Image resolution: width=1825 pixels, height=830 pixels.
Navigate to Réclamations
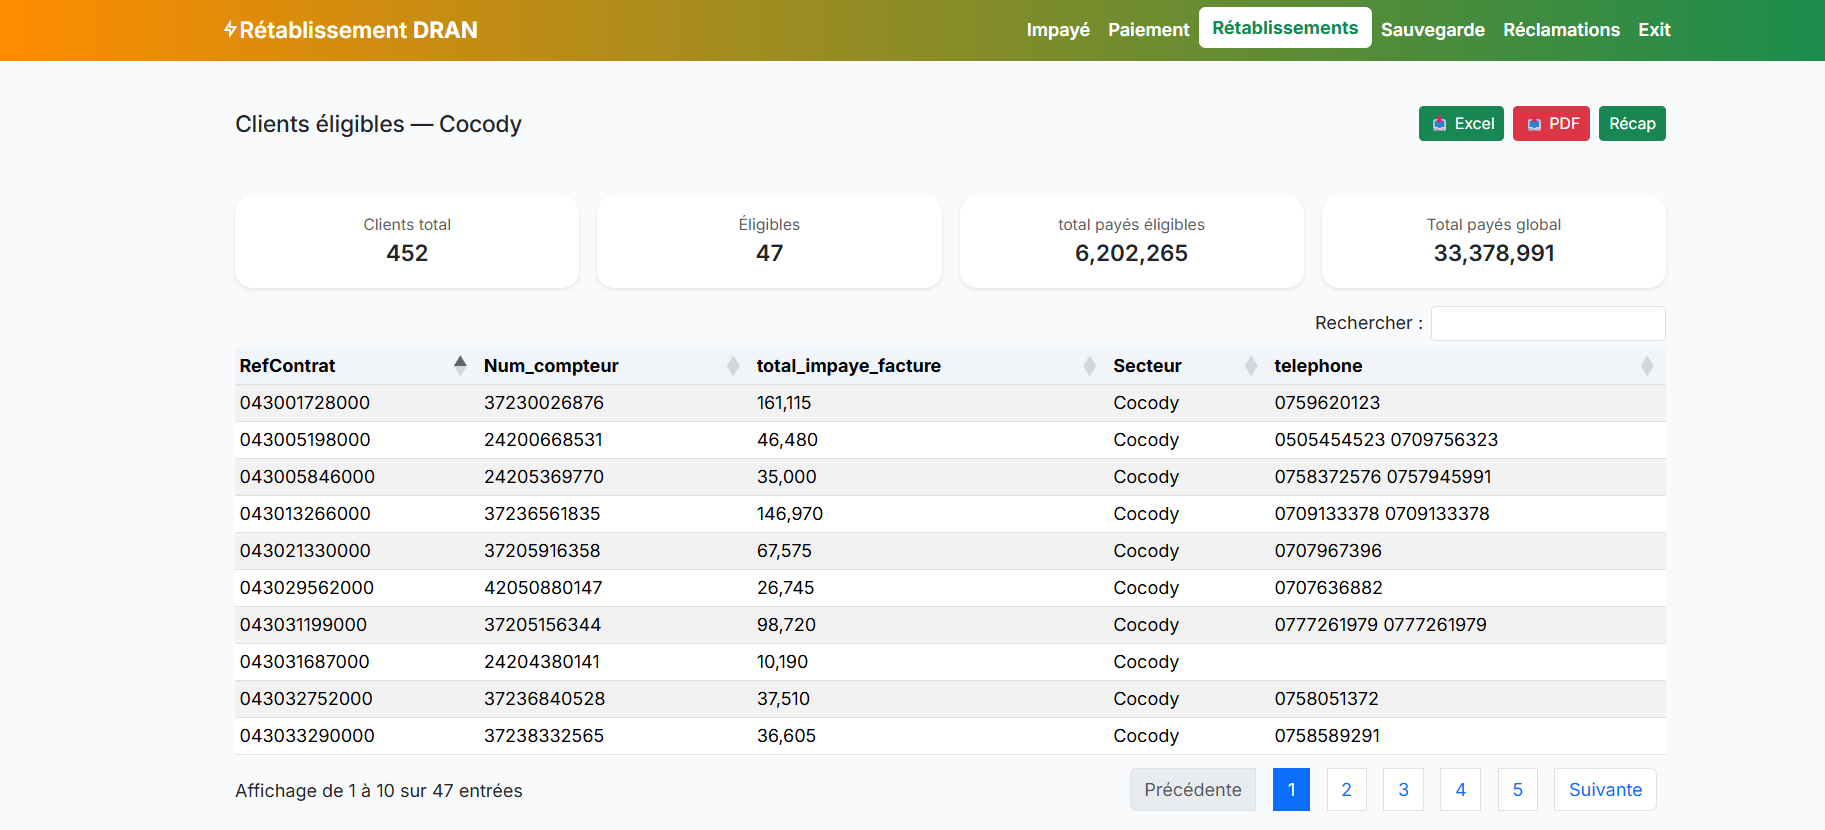point(1561,30)
